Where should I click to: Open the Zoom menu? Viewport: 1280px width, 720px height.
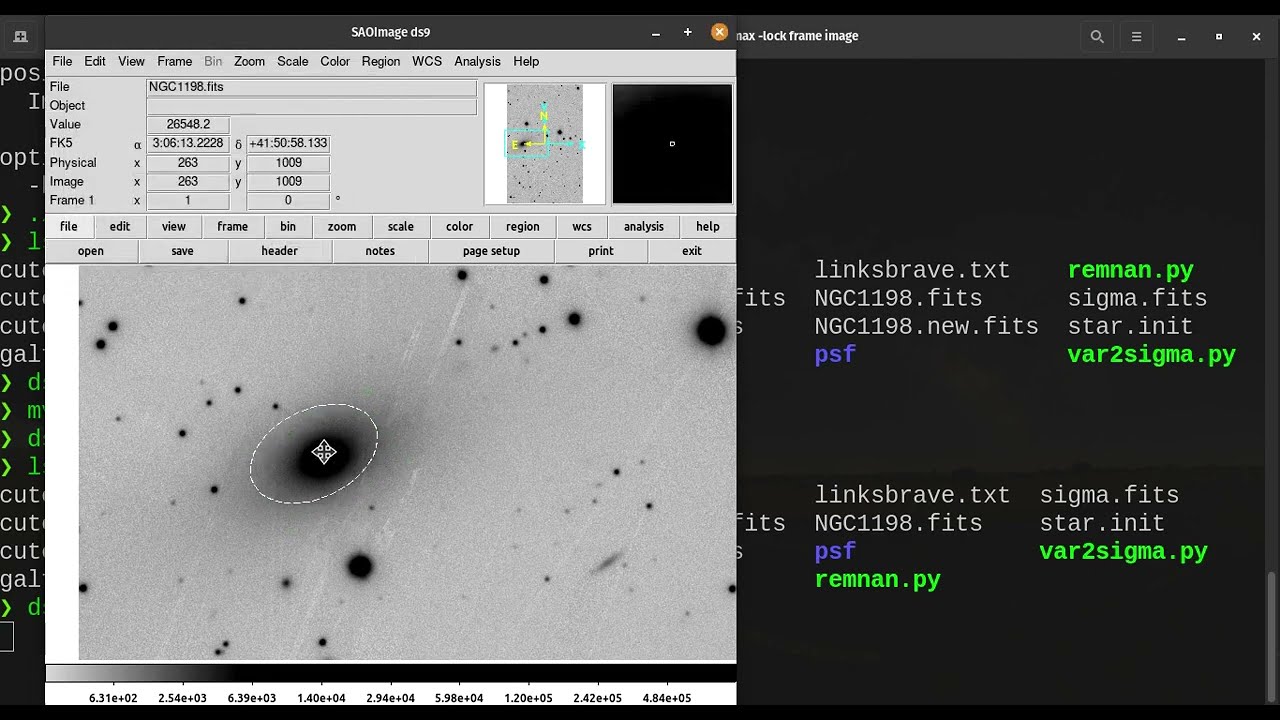pos(249,61)
